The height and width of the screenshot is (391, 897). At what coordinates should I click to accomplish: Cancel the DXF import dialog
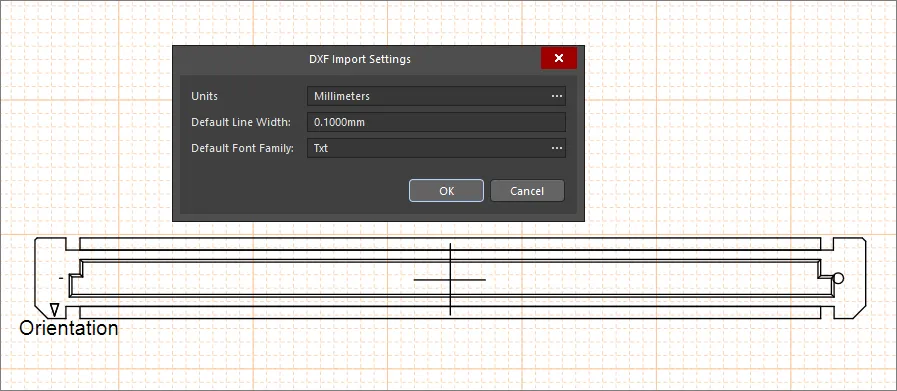pos(527,191)
